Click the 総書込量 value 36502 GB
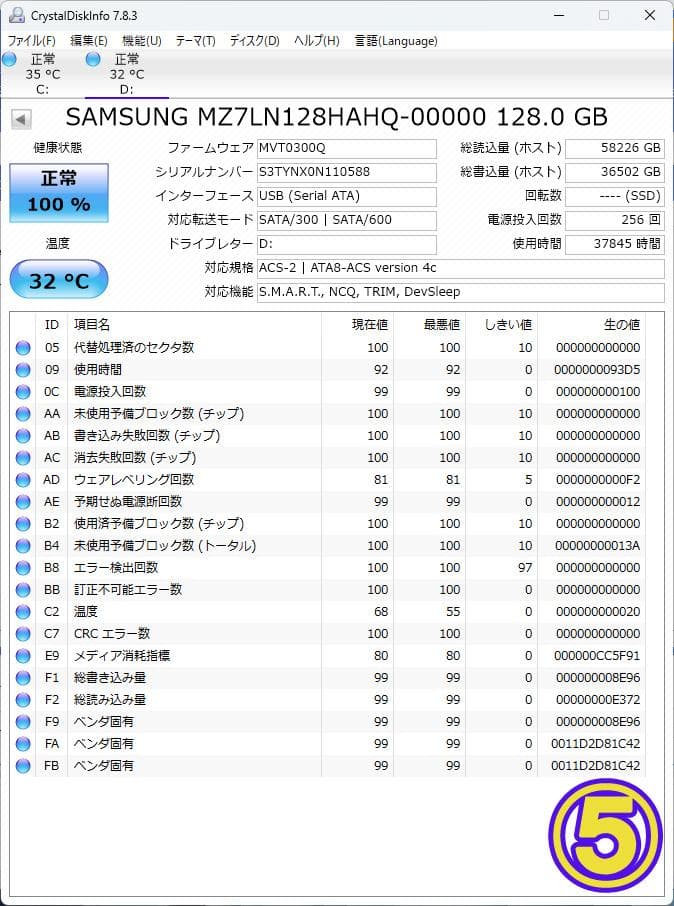674x906 pixels. point(615,172)
